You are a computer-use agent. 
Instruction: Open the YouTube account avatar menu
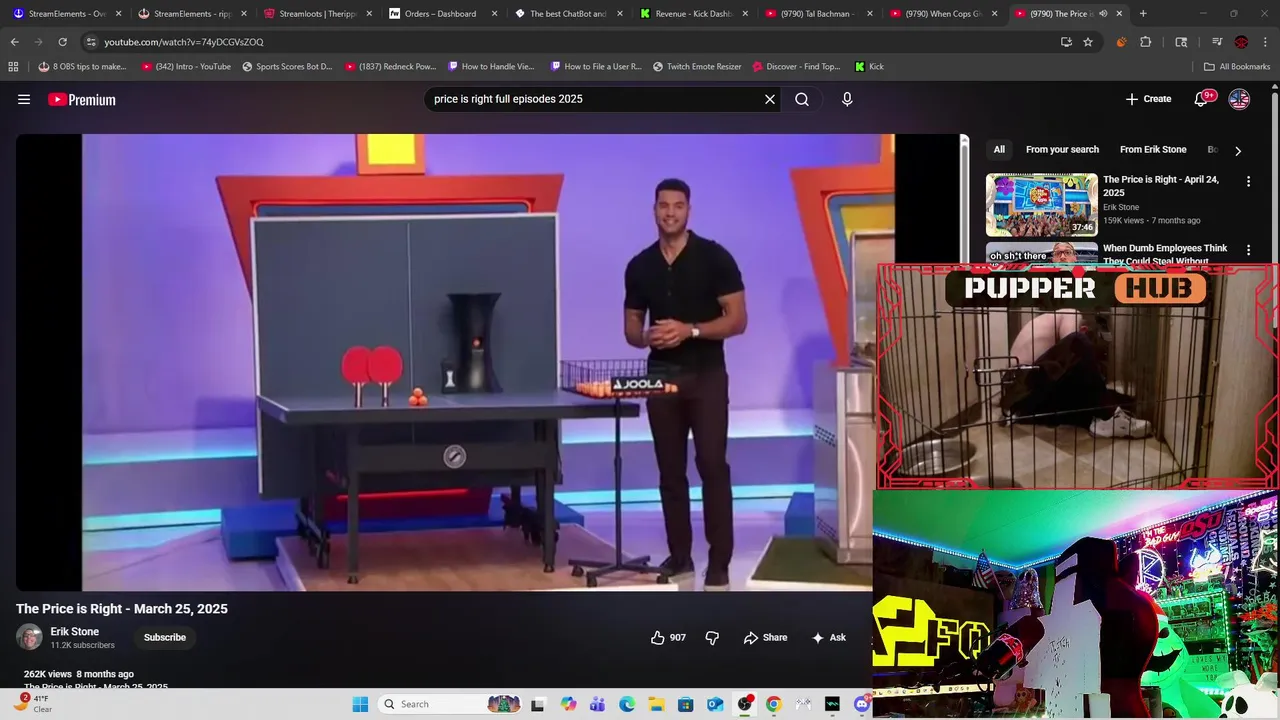click(x=1239, y=99)
